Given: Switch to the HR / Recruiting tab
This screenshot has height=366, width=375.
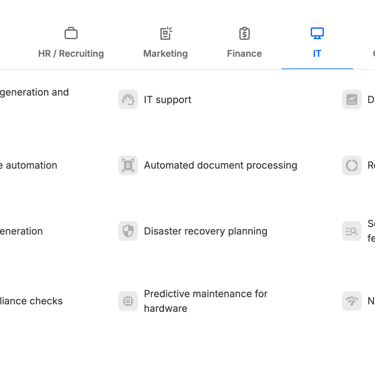Looking at the screenshot, I should [x=71, y=54].
